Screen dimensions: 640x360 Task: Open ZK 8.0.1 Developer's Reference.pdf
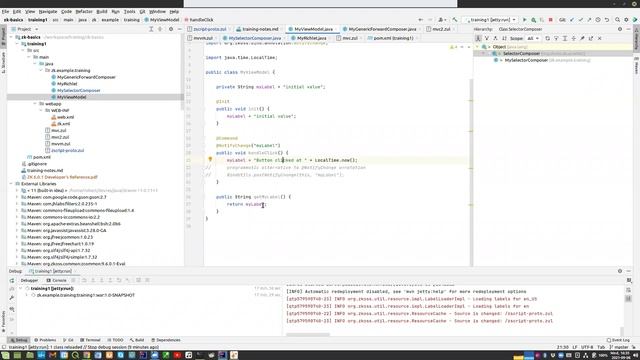pos(62,177)
